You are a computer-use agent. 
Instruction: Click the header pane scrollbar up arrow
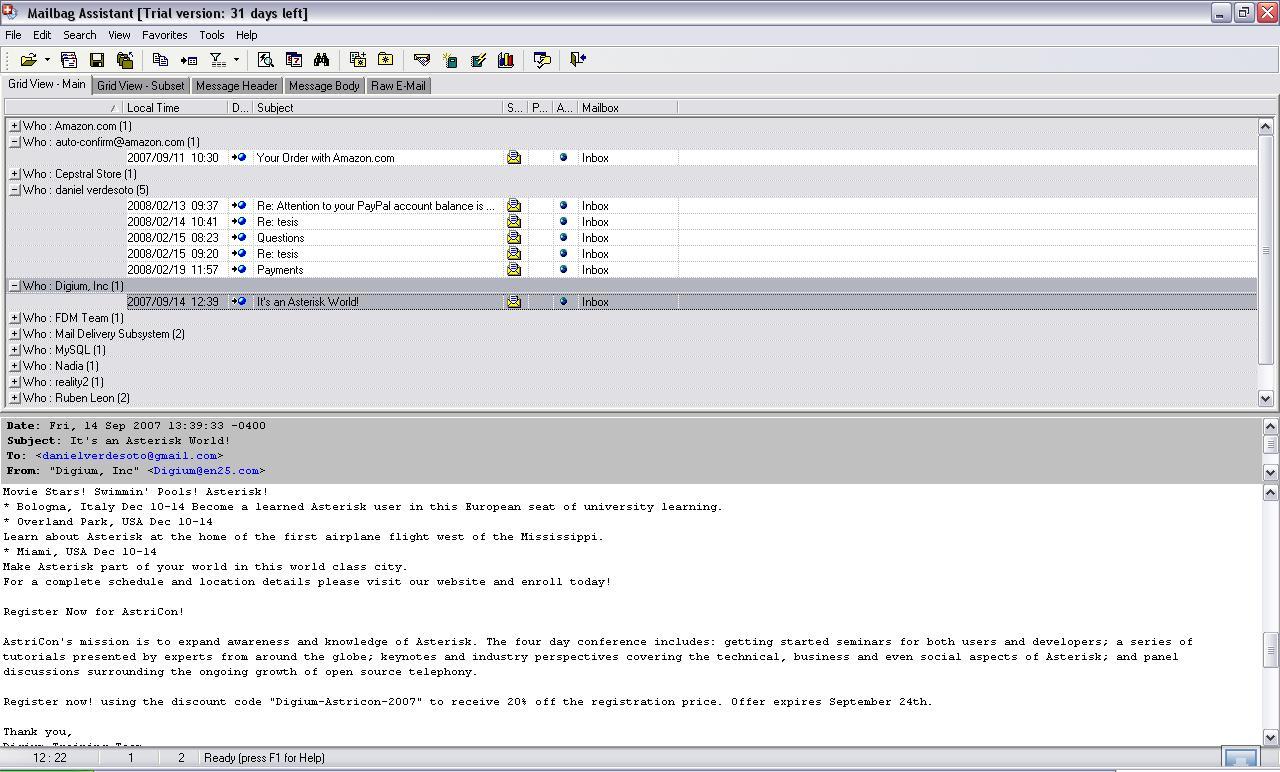coord(1271,426)
